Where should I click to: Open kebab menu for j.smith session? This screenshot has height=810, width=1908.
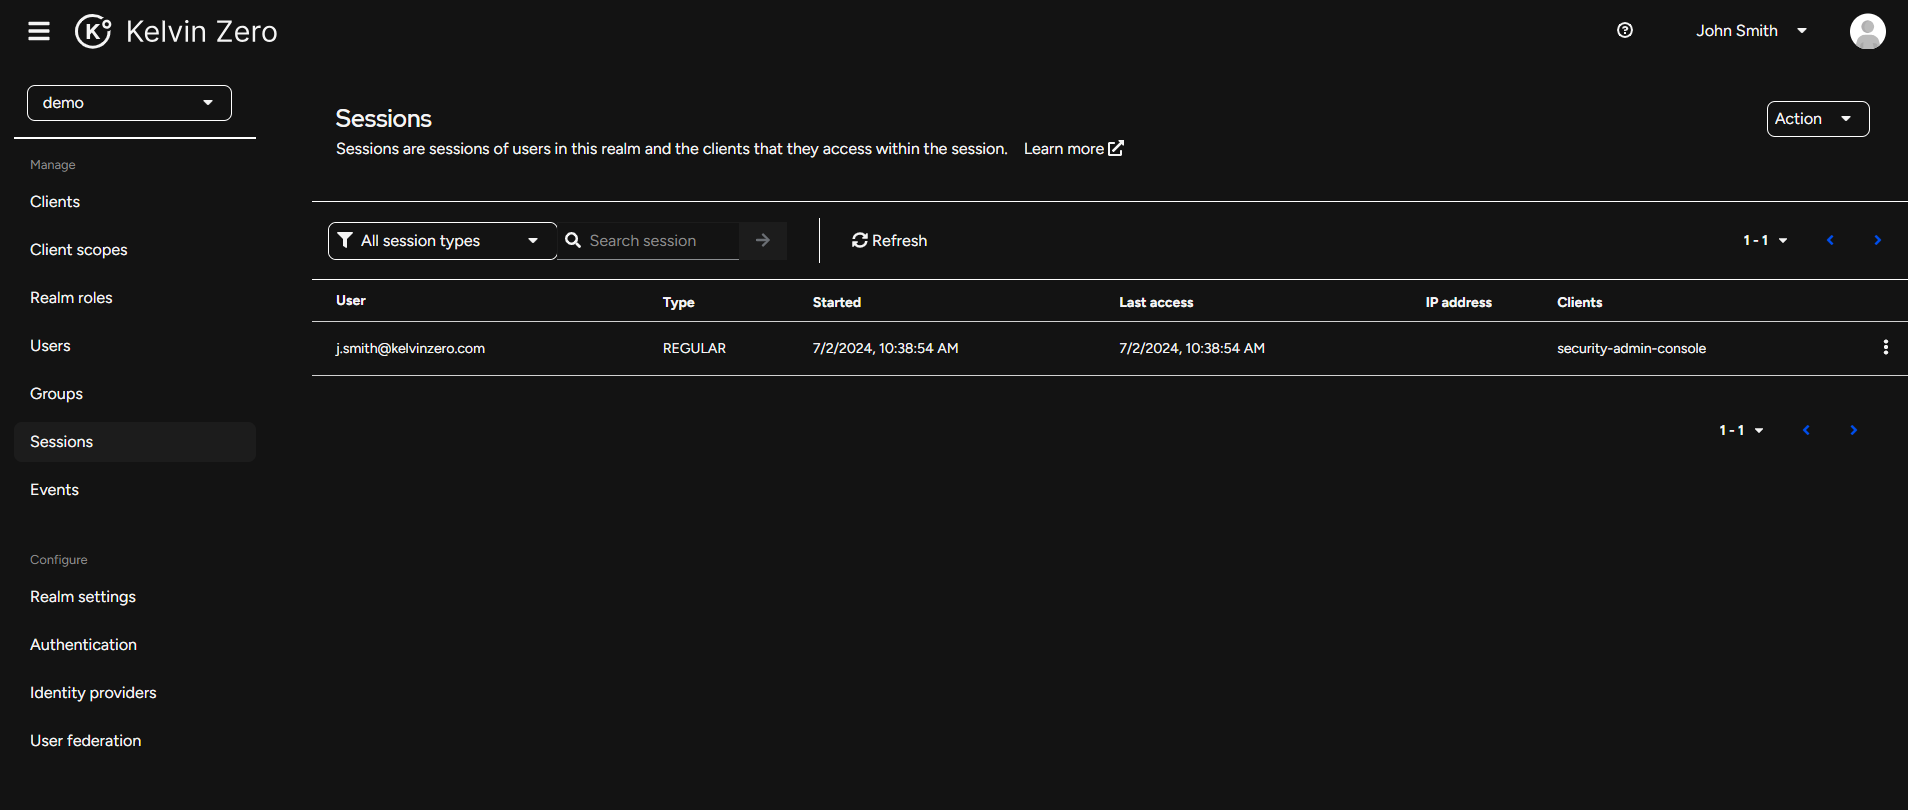point(1885,347)
